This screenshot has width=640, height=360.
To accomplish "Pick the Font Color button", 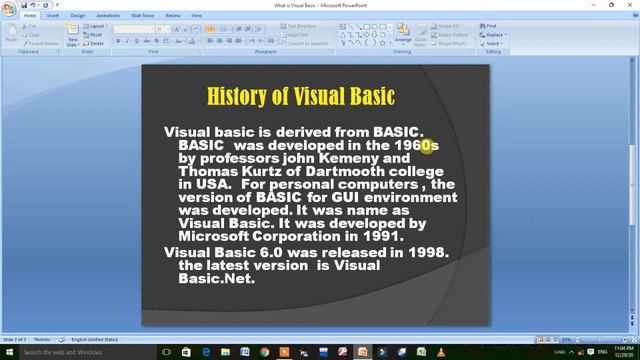I will [x=192, y=41].
